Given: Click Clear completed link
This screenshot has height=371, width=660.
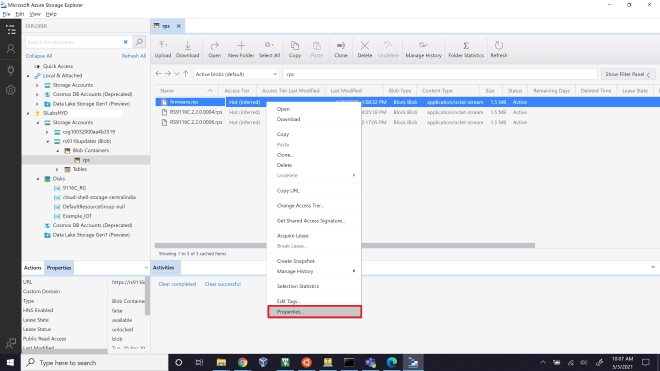Looking at the screenshot, I should pos(177,284).
